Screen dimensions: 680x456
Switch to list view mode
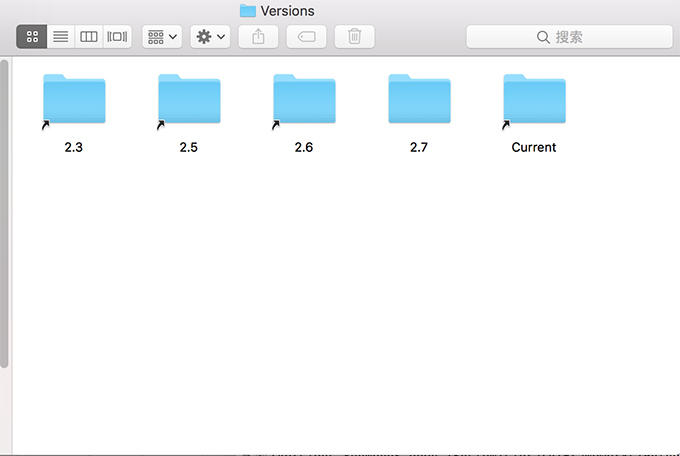(x=60, y=37)
